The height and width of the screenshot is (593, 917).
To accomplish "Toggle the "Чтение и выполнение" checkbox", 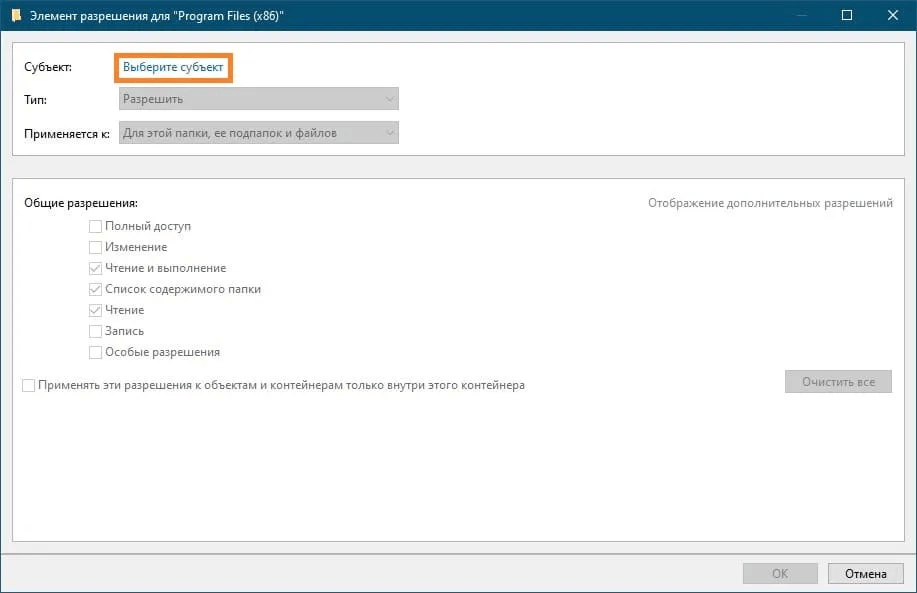I will click(96, 268).
